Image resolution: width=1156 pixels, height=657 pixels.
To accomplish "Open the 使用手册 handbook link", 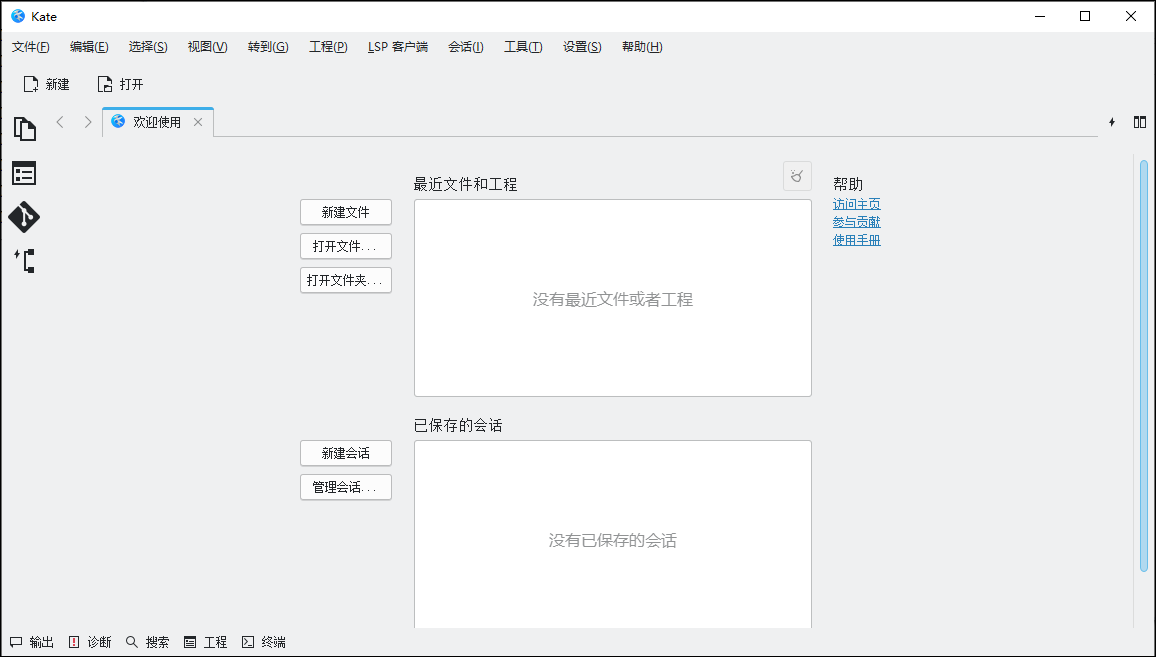I will (x=855, y=240).
